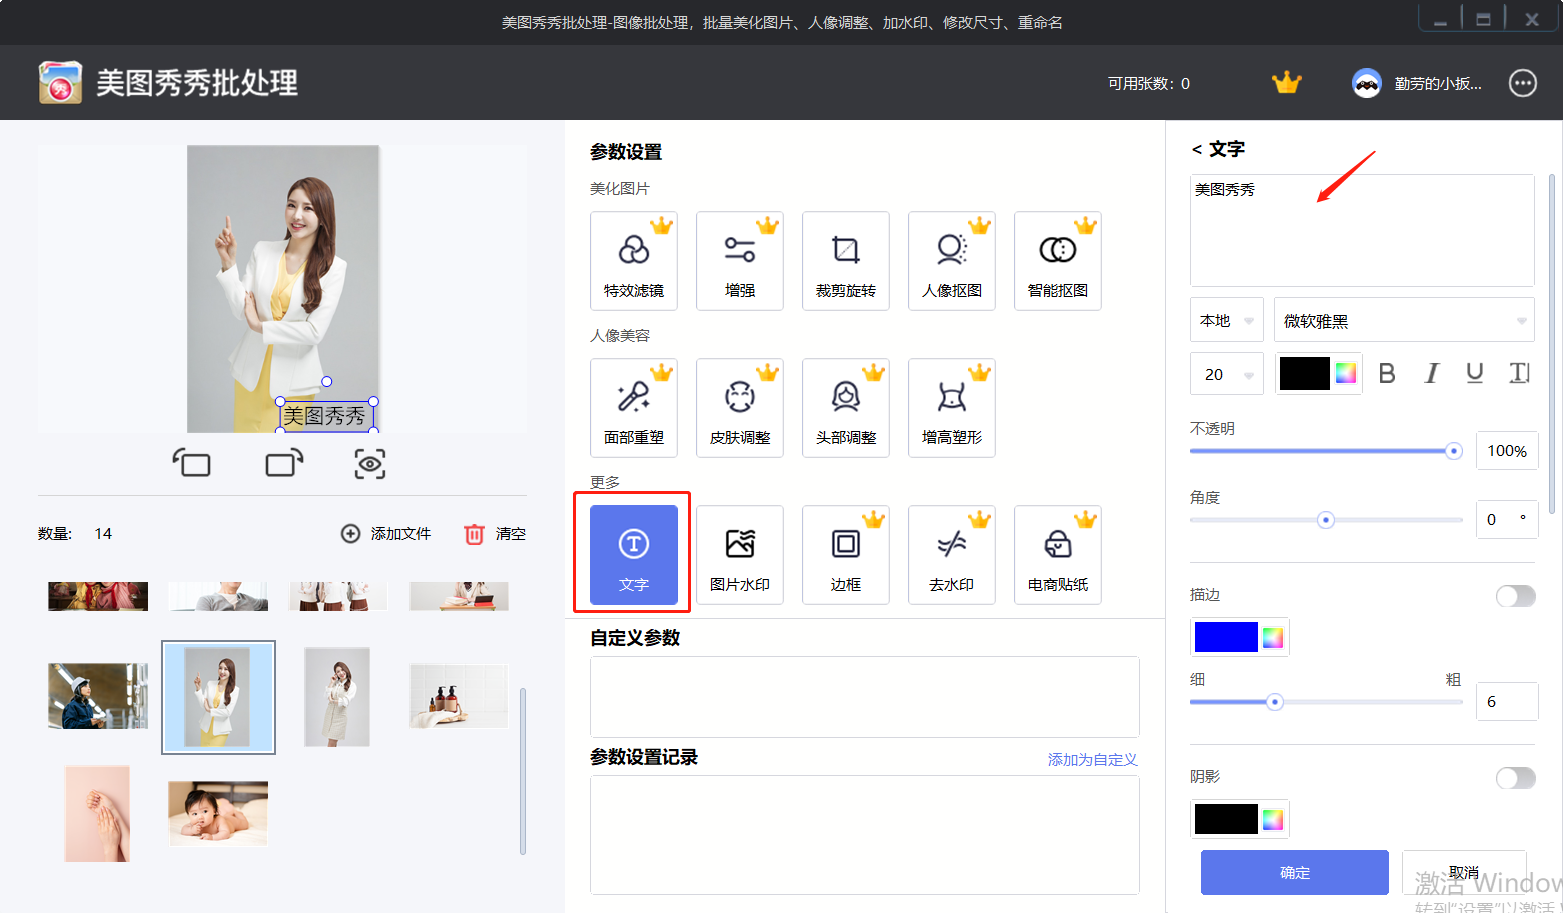This screenshot has width=1563, height=913.
Task: Click the stroke thickness 细/粗 slider handle
Action: (x=1274, y=702)
